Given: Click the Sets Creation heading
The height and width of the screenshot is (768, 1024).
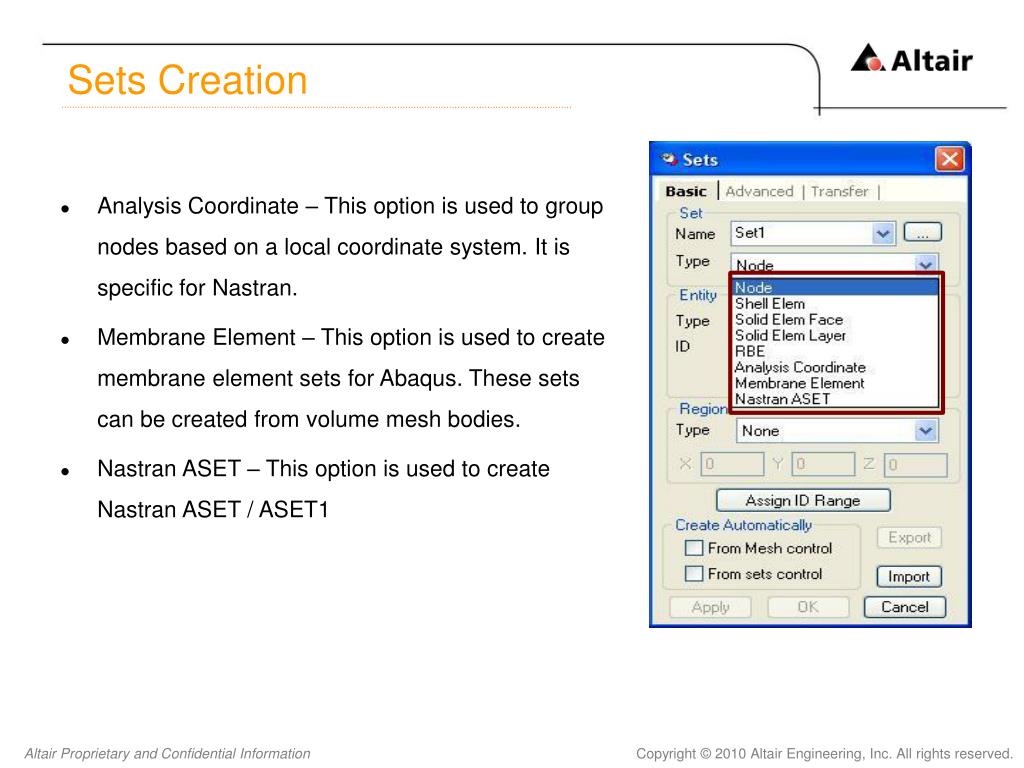Looking at the screenshot, I should (187, 80).
